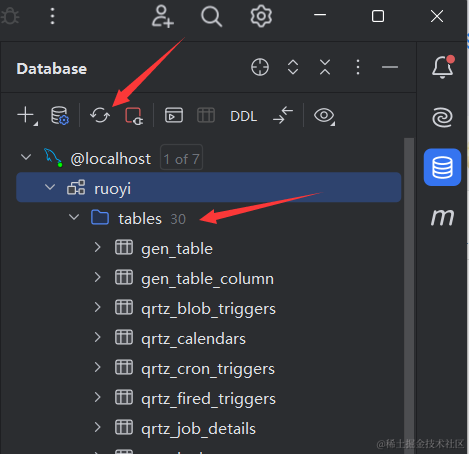The width and height of the screenshot is (469, 454).
Task: Open the Database panel options three-dot menu
Action: (358, 67)
